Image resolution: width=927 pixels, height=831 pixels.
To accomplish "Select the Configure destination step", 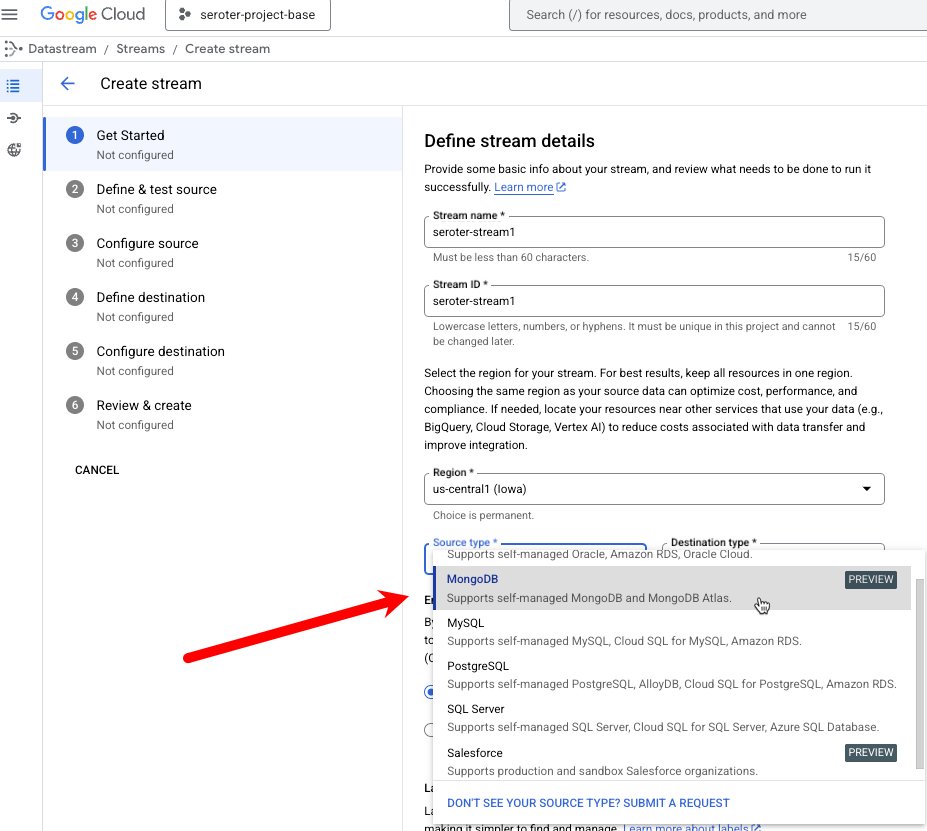I will click(x=223, y=361).
